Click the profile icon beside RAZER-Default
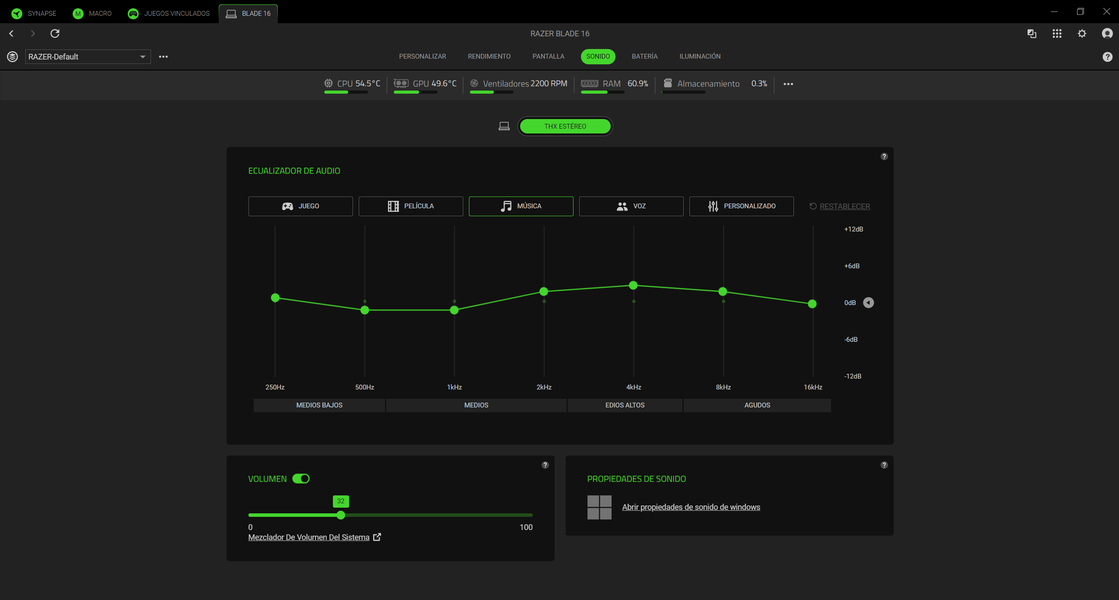The height and width of the screenshot is (600, 1119). click(x=12, y=56)
